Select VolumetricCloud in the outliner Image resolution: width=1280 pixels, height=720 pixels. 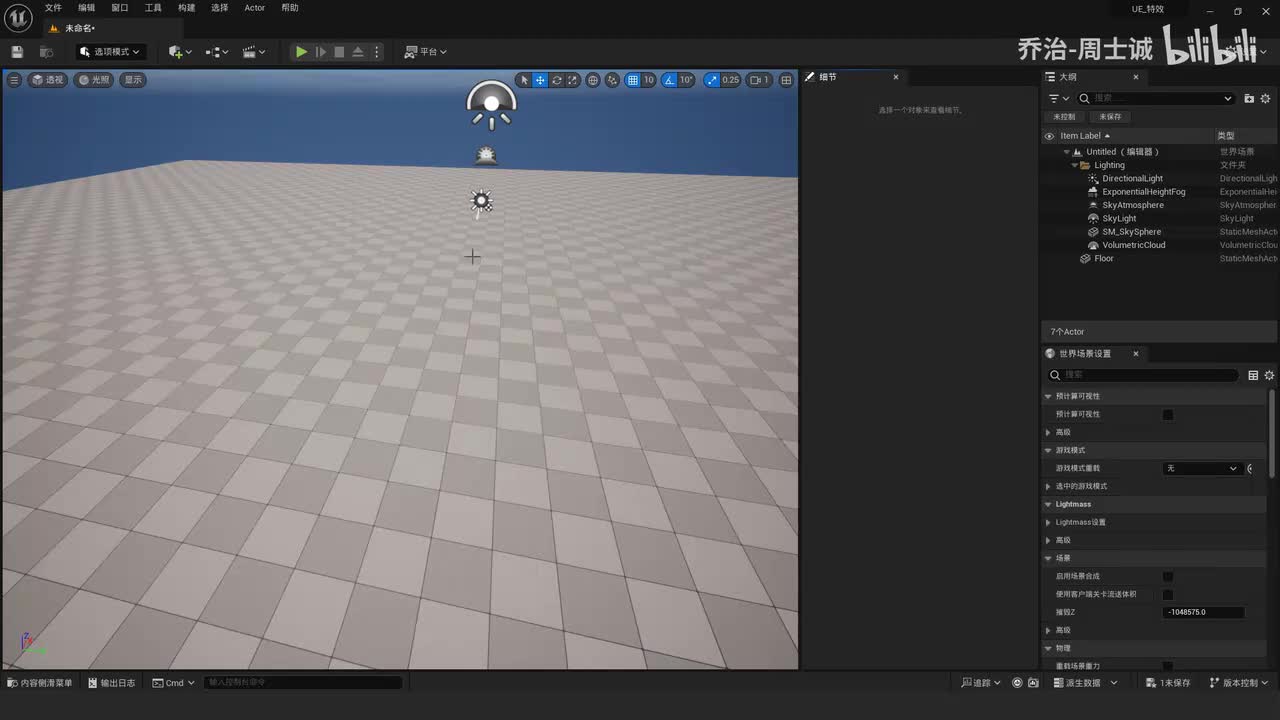point(1133,245)
